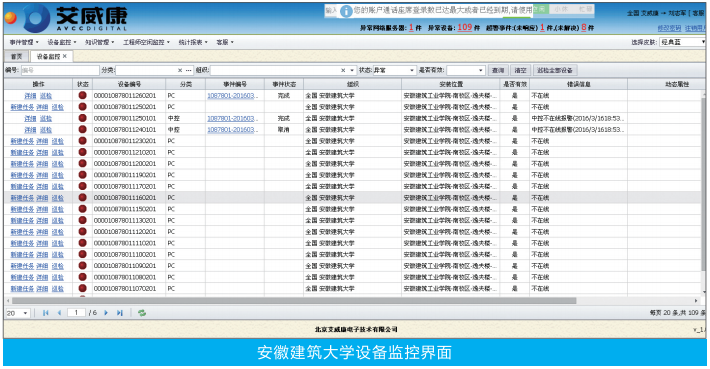Switch to the 首页 tab

coord(16,57)
